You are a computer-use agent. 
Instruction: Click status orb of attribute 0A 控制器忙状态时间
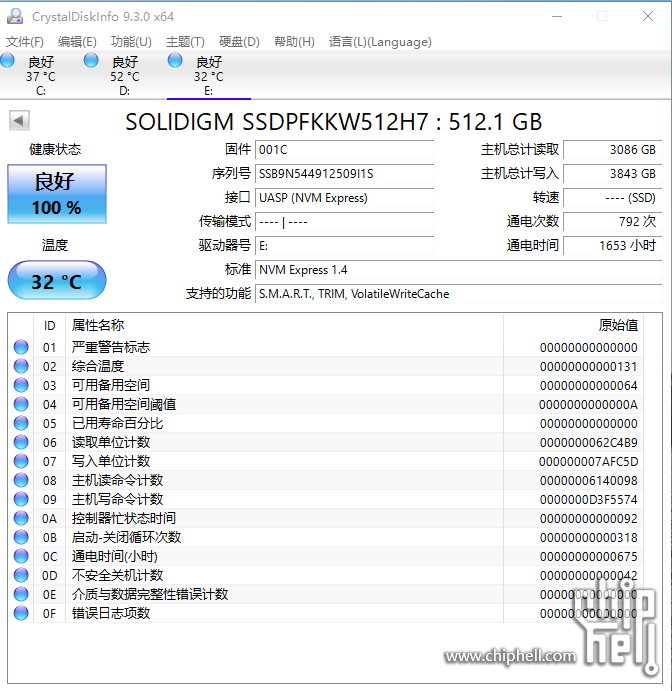[21, 518]
